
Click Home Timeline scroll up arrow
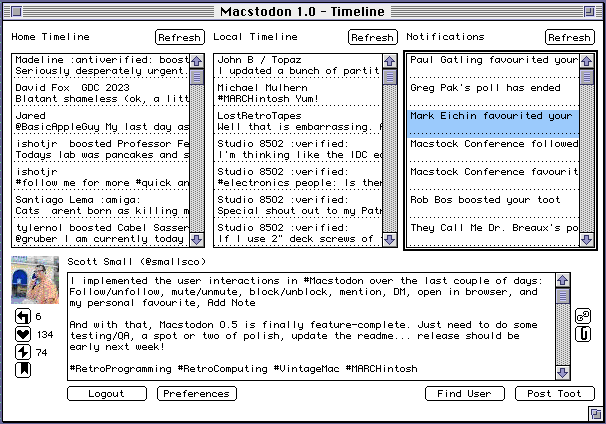(x=197, y=61)
